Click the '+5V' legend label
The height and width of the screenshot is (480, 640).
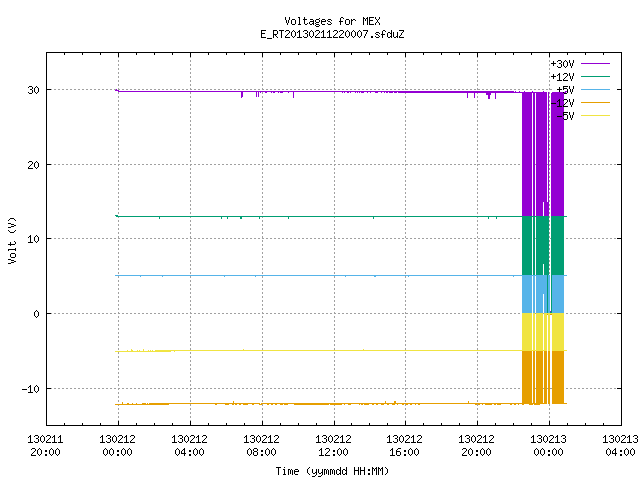pos(565,90)
